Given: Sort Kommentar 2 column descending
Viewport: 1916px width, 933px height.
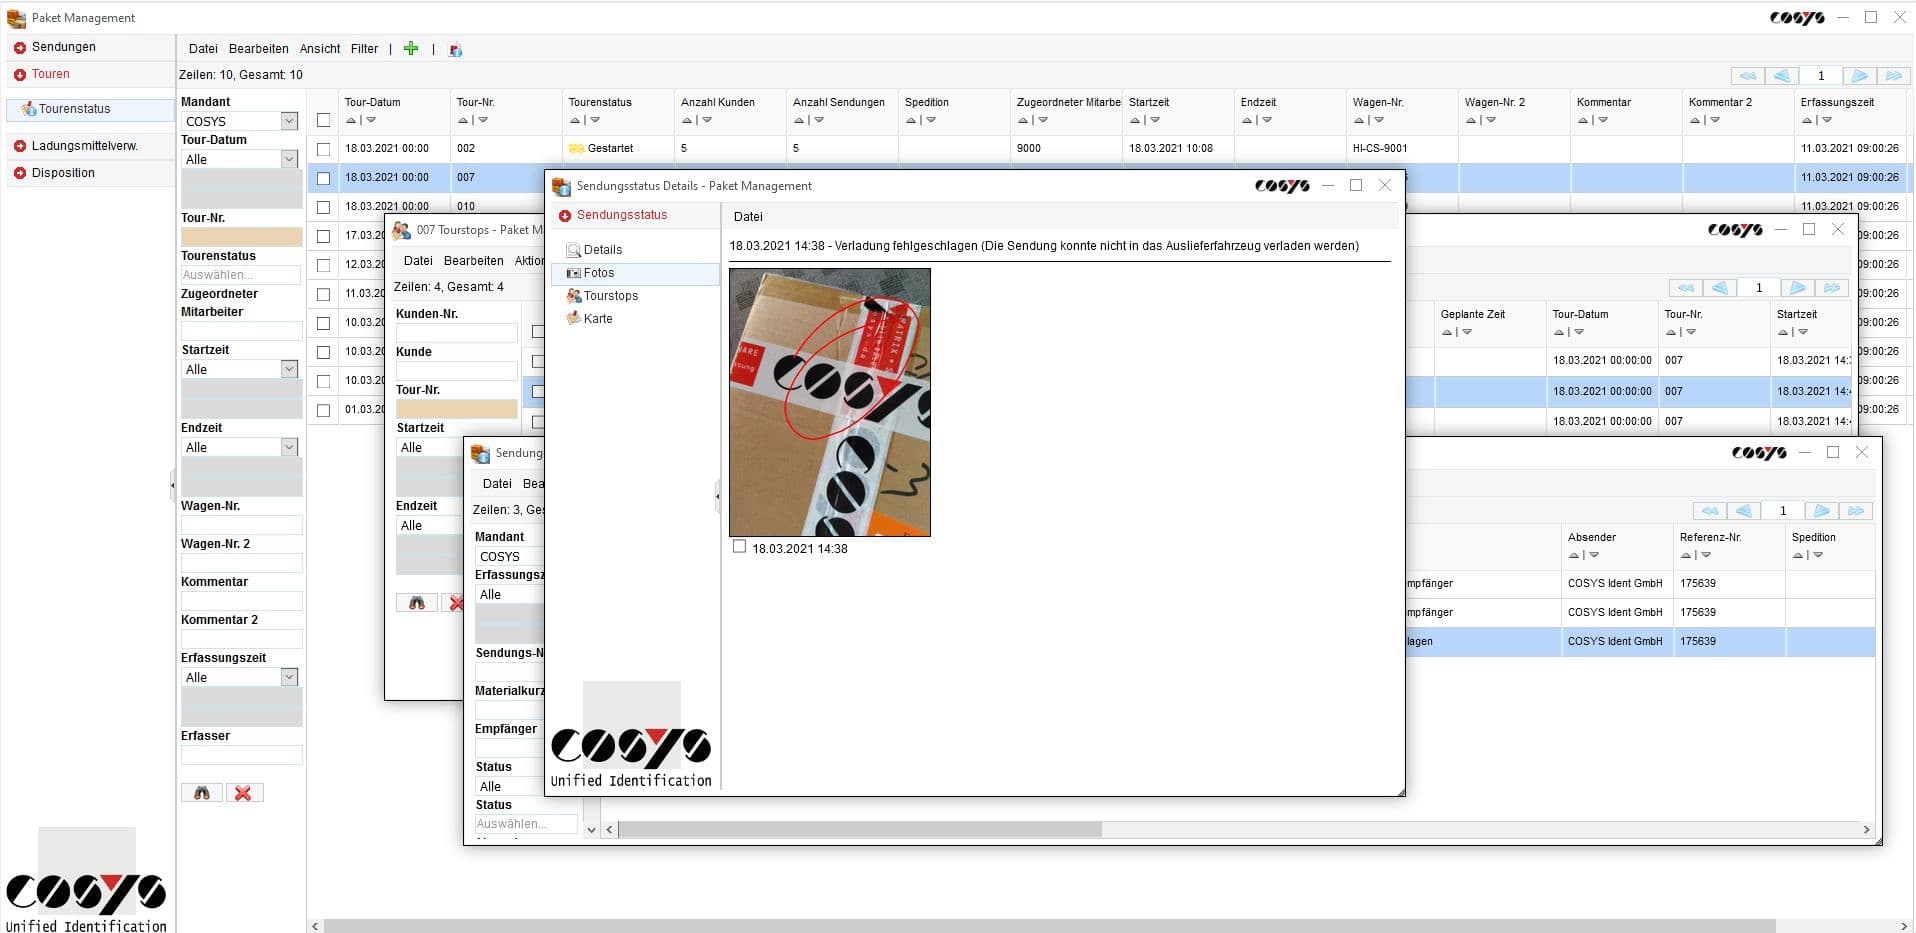Looking at the screenshot, I should click(1715, 120).
